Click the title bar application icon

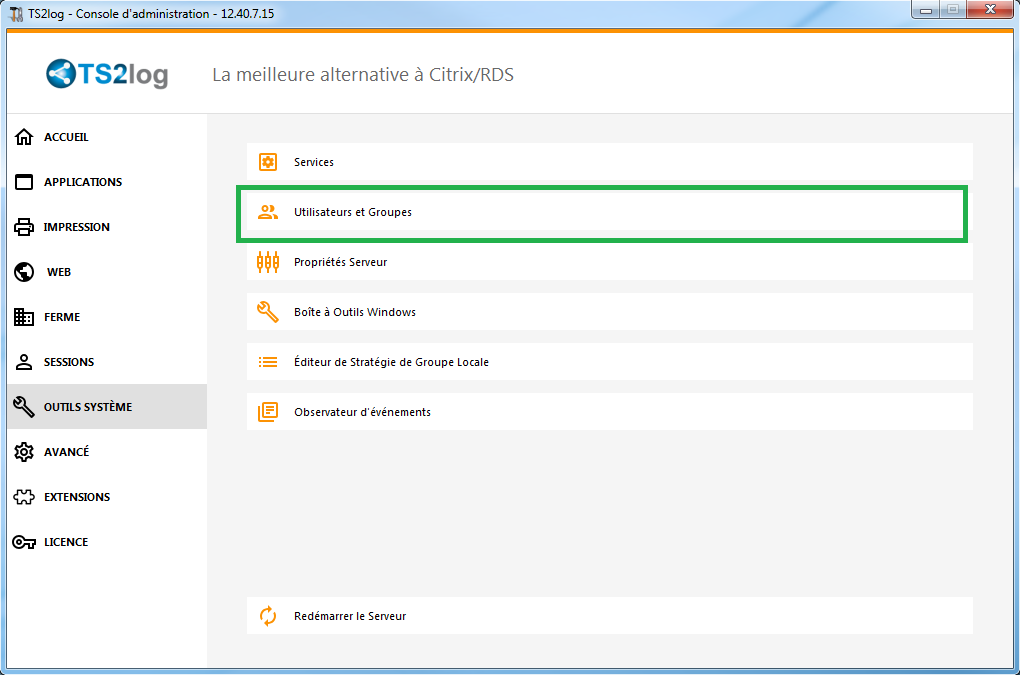pos(16,14)
